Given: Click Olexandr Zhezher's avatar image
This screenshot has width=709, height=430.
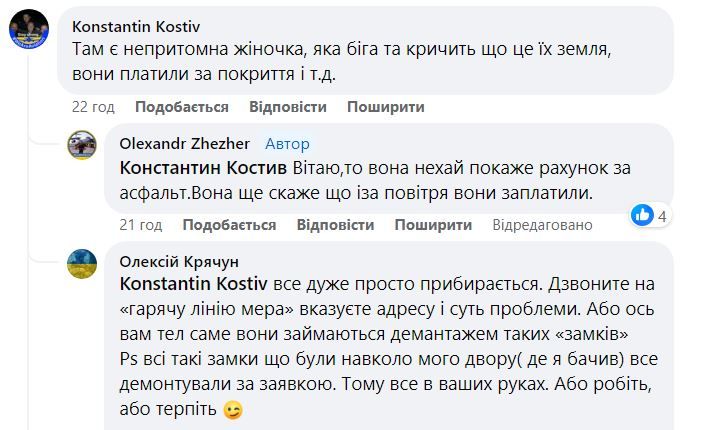Looking at the screenshot, I should [82, 146].
